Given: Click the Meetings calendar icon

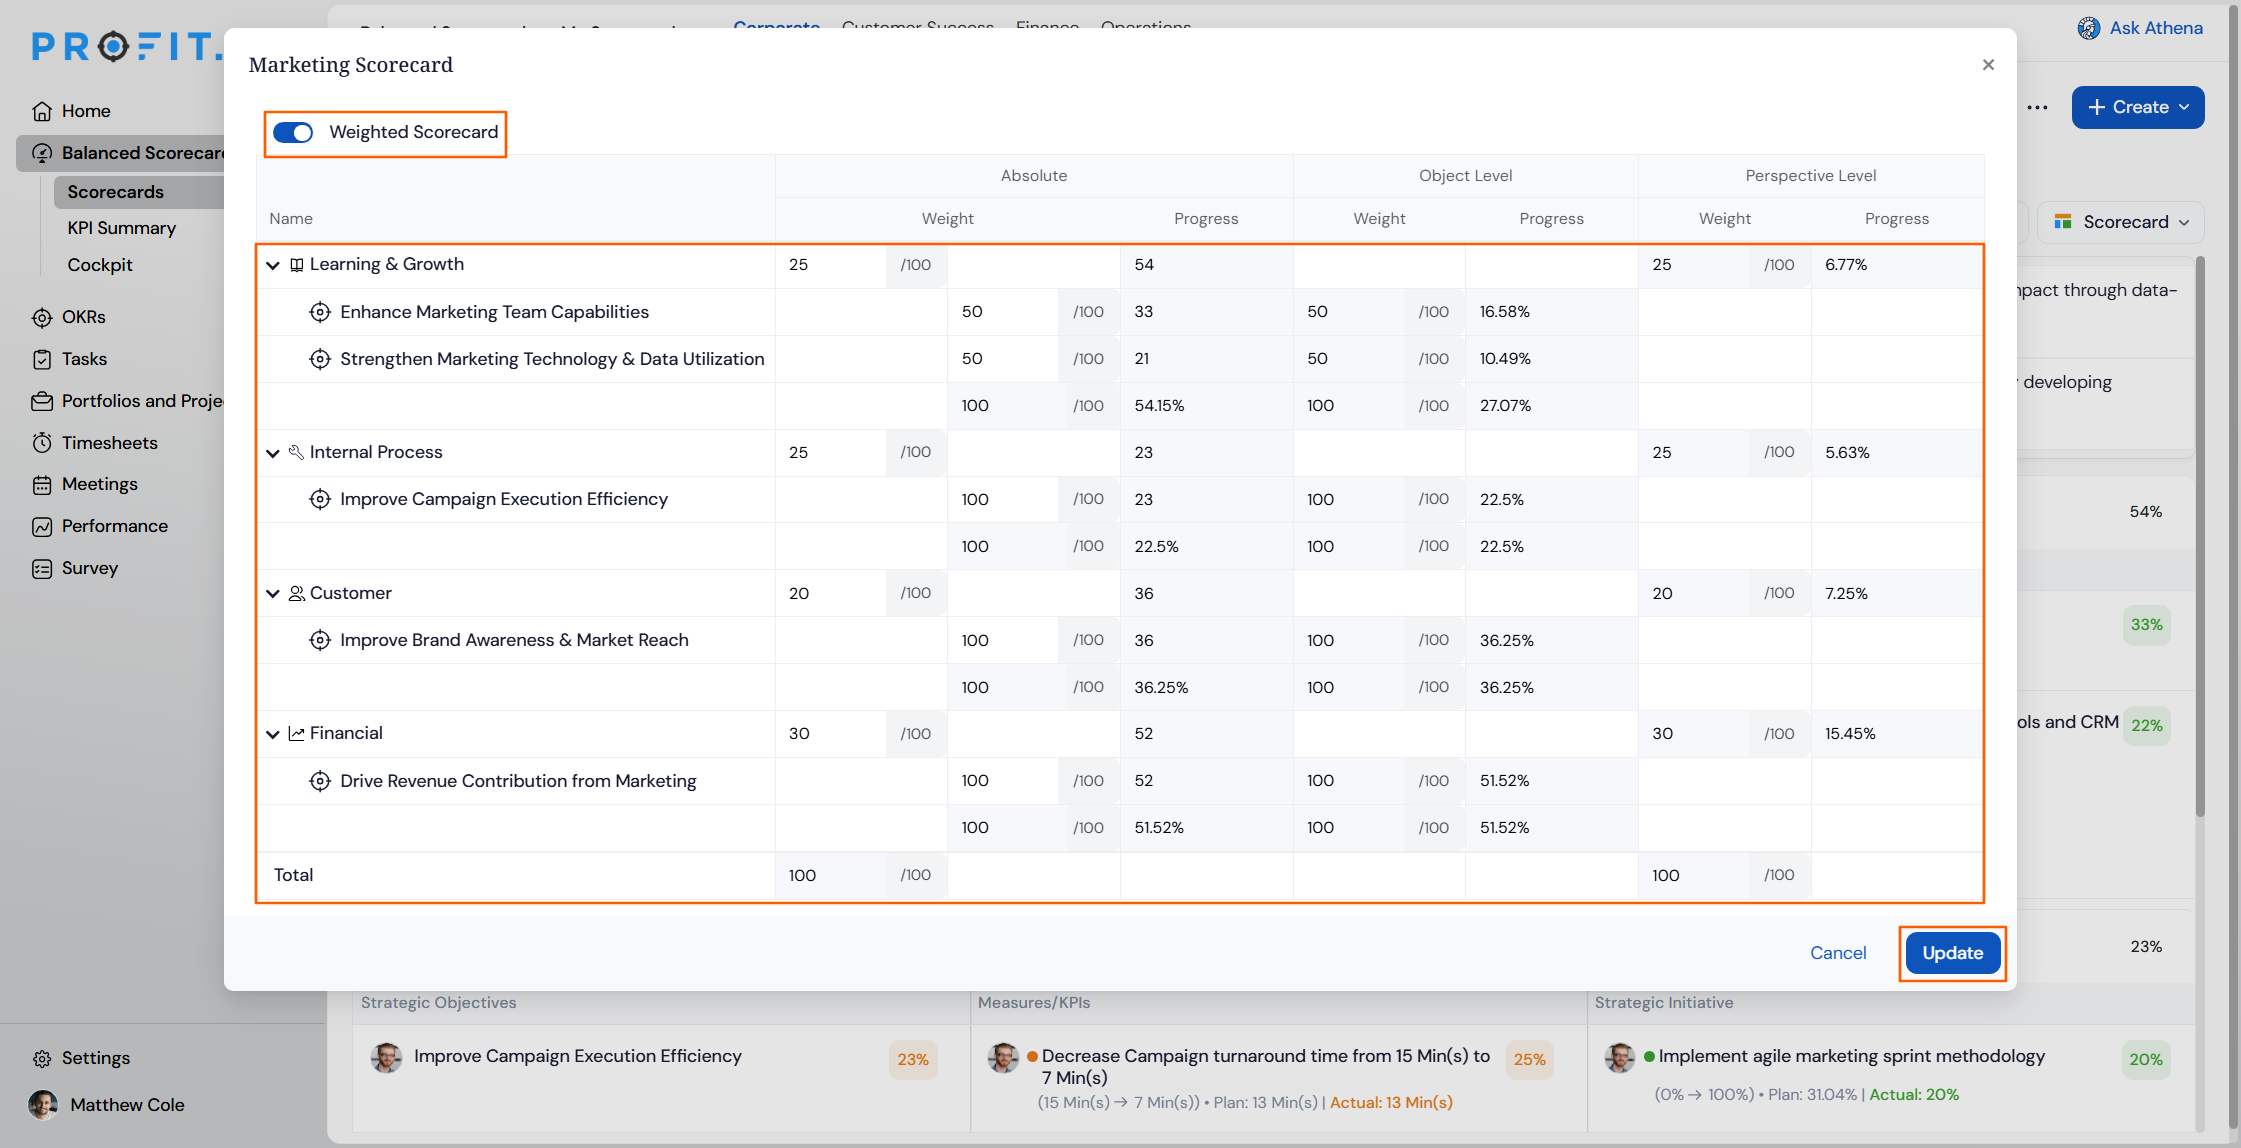Looking at the screenshot, I should 41,485.
